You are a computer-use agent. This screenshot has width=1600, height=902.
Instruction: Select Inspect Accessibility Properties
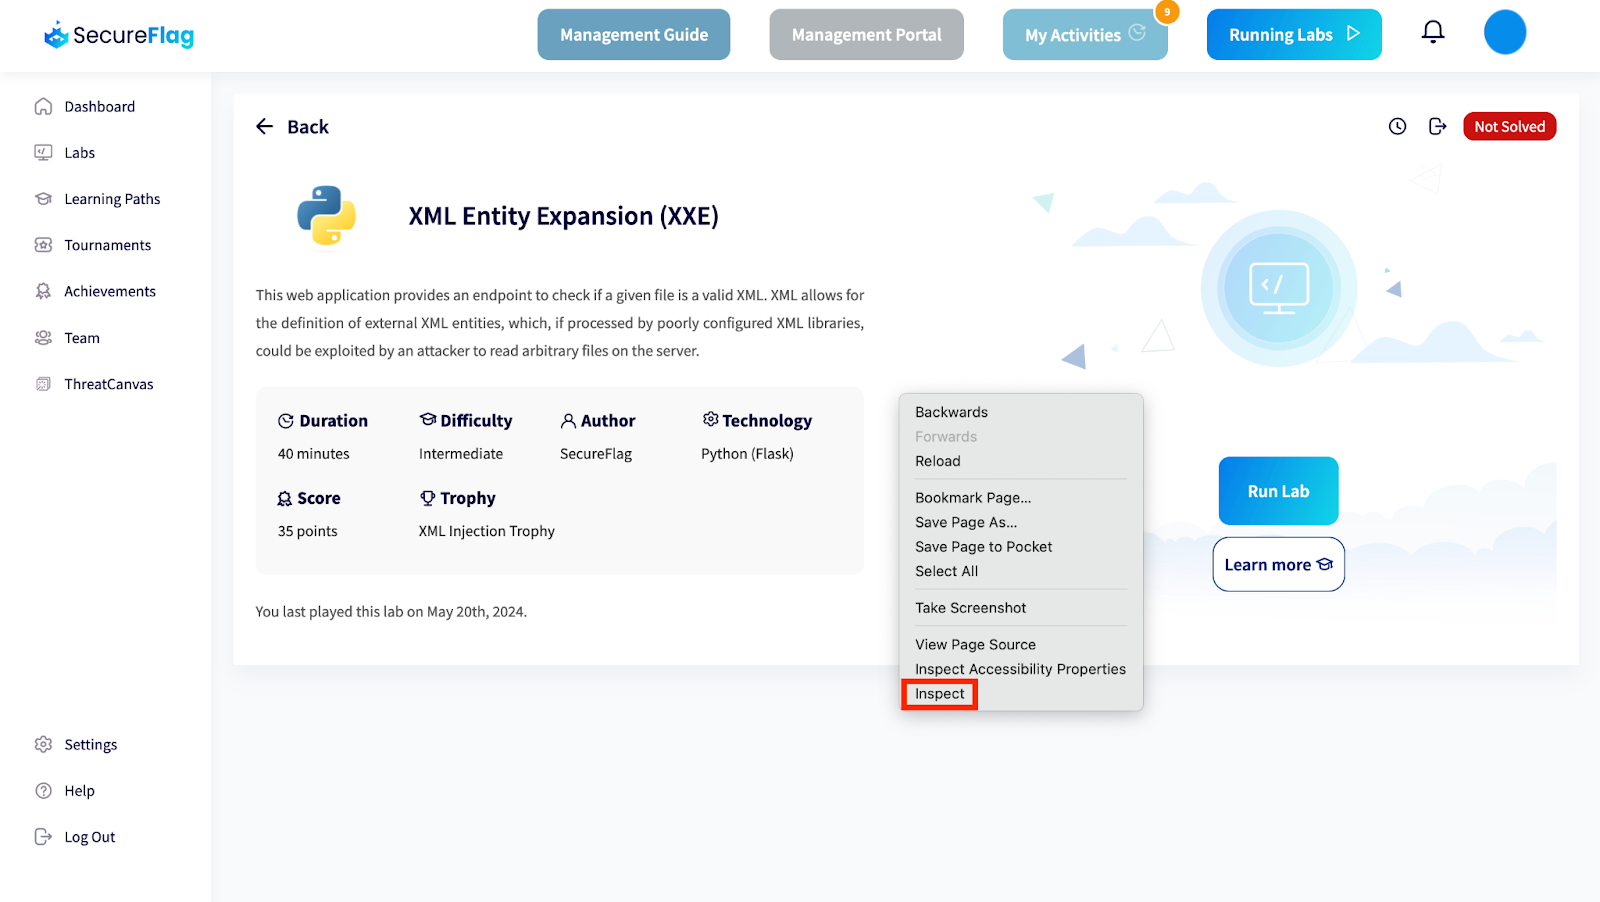pos(1021,669)
